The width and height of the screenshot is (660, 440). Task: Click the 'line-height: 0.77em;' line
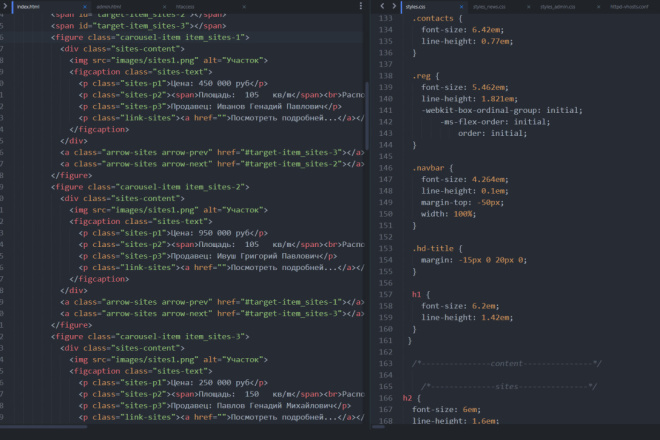tap(467, 41)
